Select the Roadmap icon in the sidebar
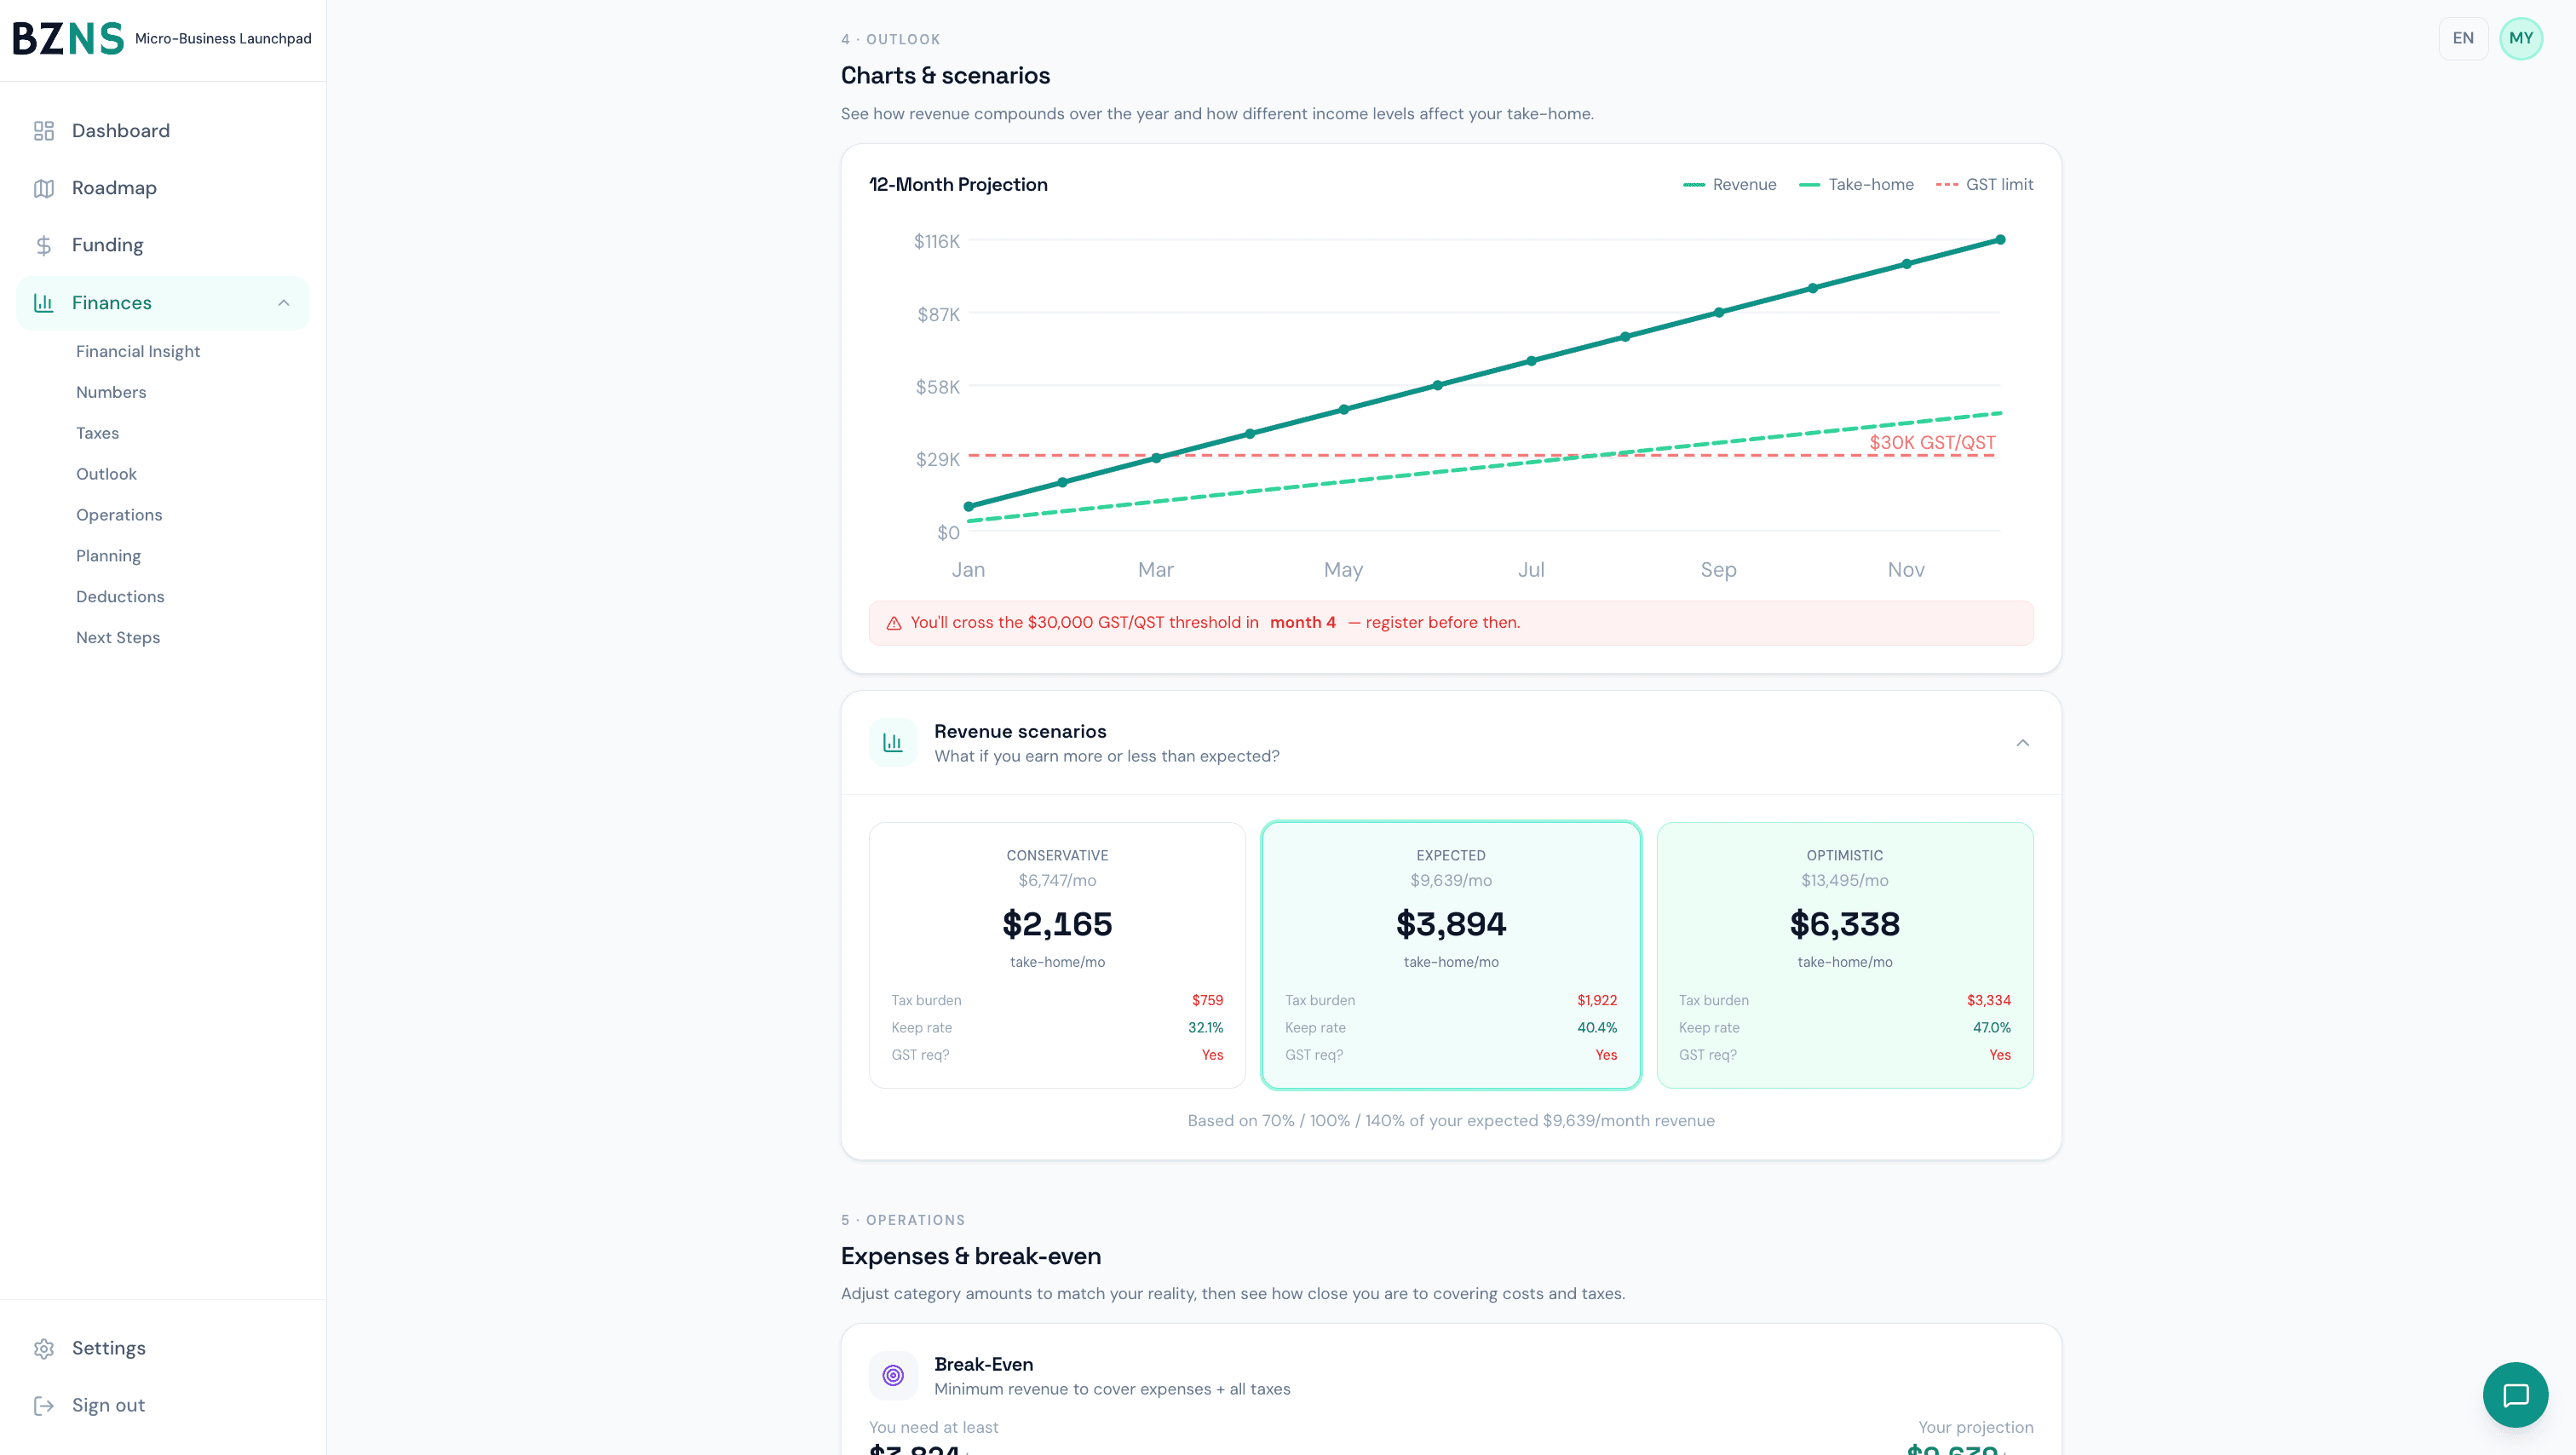The height and width of the screenshot is (1455, 2576). (x=44, y=187)
